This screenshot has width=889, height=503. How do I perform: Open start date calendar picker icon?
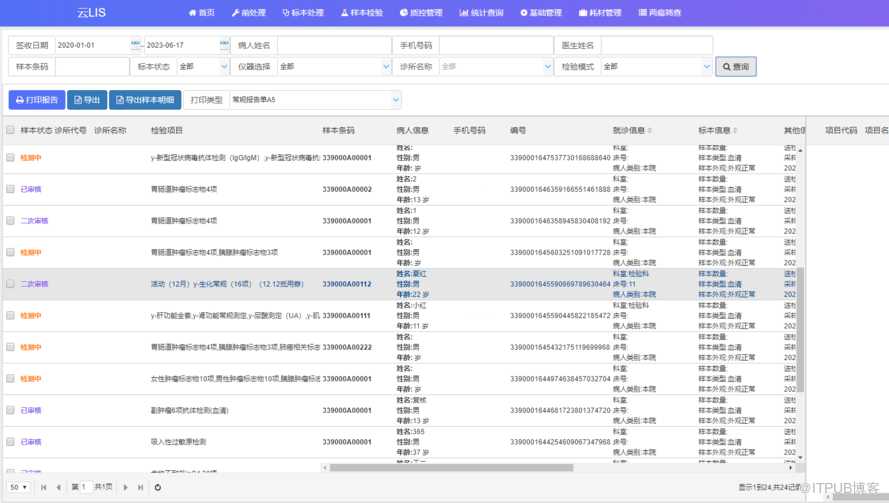pos(136,45)
